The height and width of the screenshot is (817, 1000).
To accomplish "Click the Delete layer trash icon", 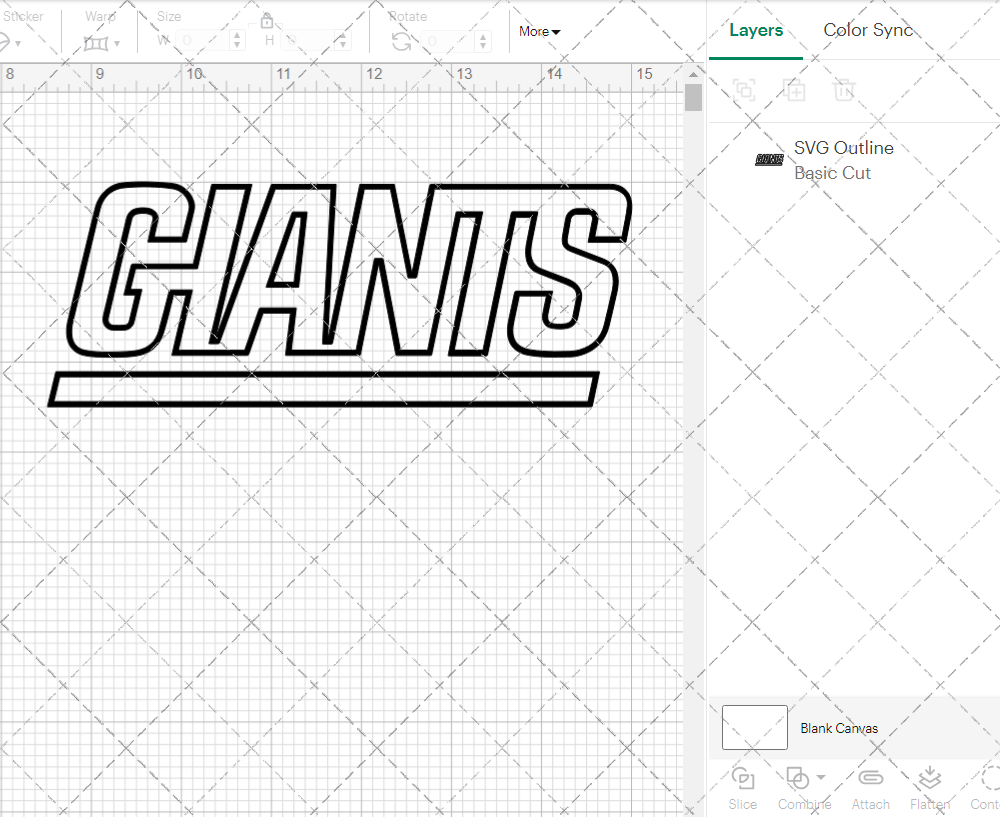I will 843,90.
